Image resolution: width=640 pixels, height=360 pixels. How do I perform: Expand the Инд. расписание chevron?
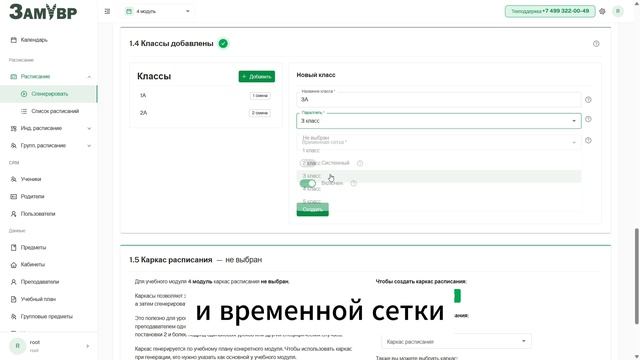point(89,129)
